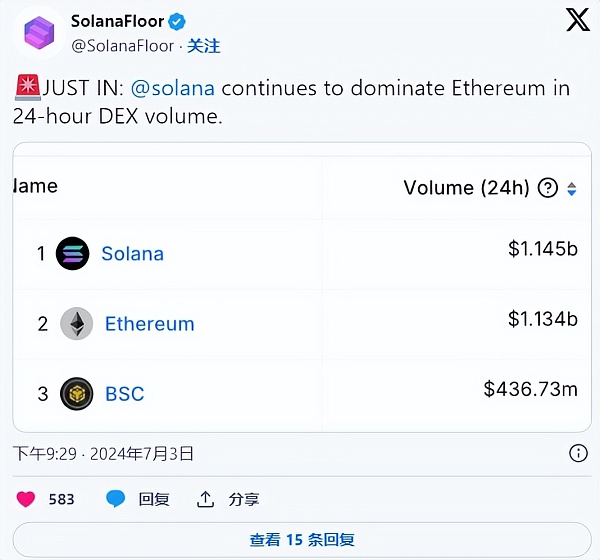Click the SolanaFloor profile avatar
The width and height of the screenshot is (600, 560).
(x=38, y=37)
